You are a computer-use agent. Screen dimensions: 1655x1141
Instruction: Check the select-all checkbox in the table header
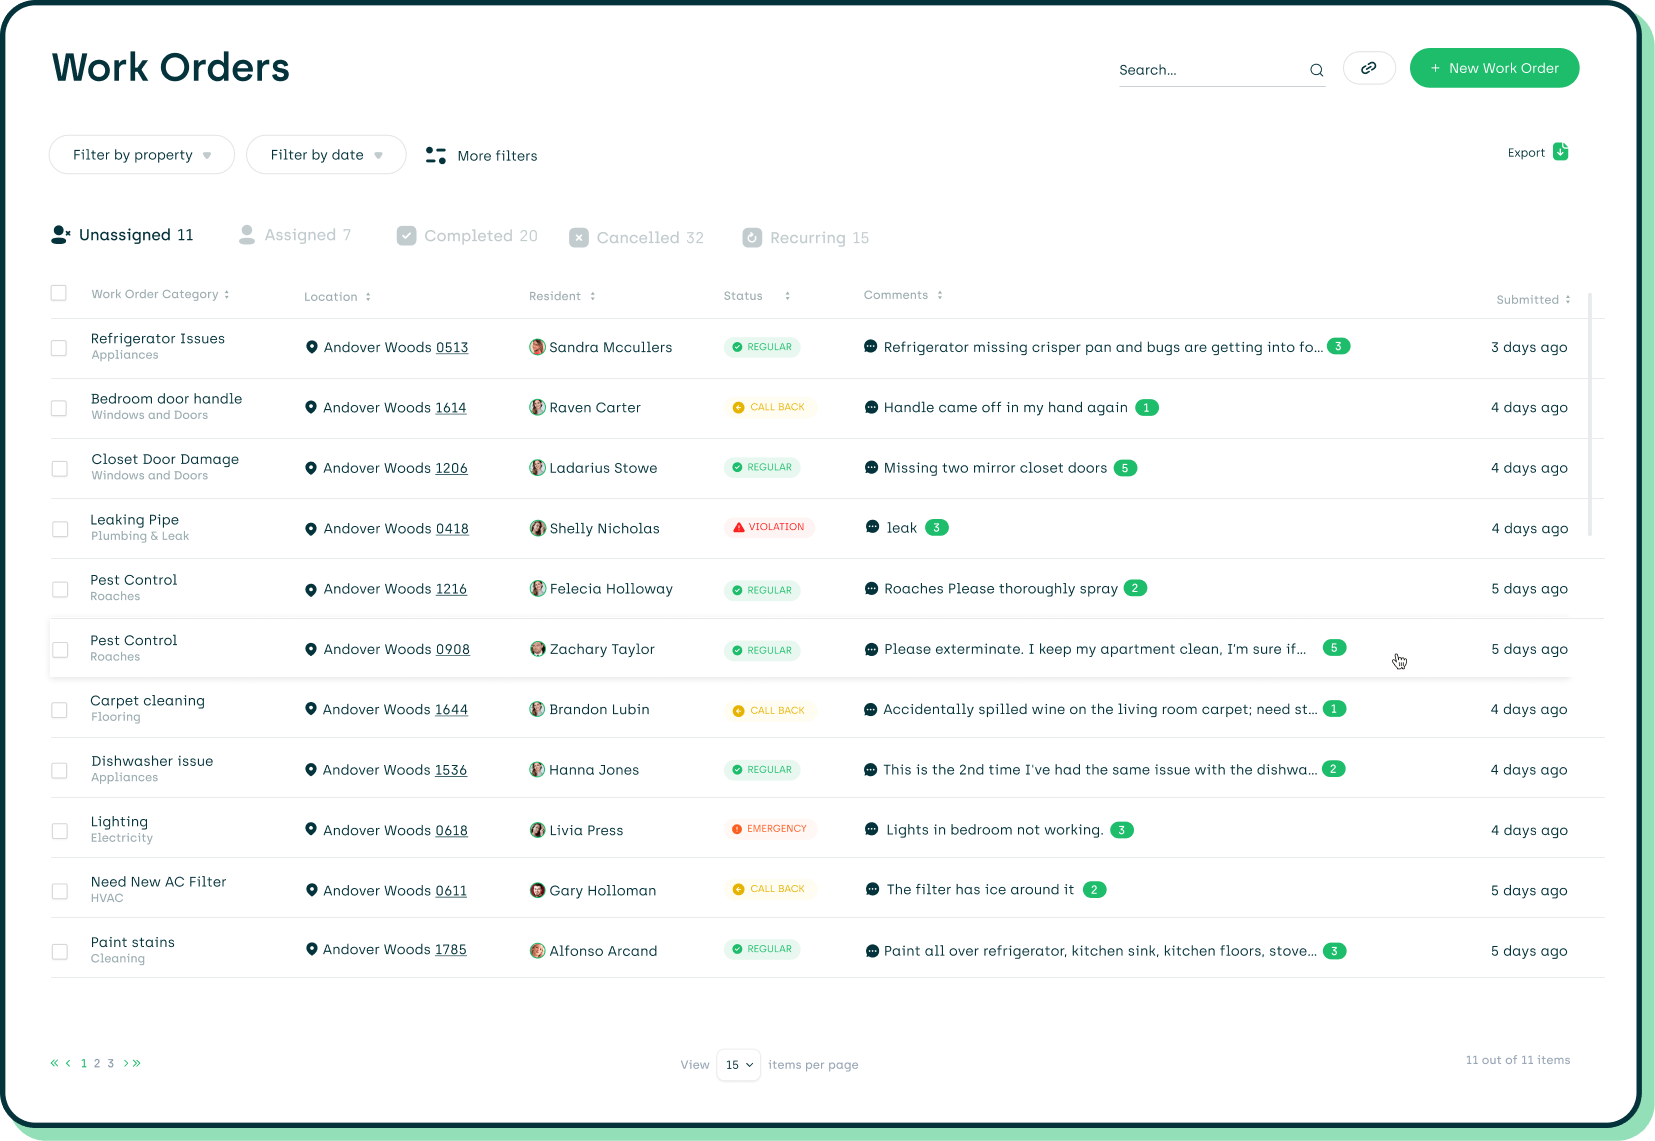(58, 293)
